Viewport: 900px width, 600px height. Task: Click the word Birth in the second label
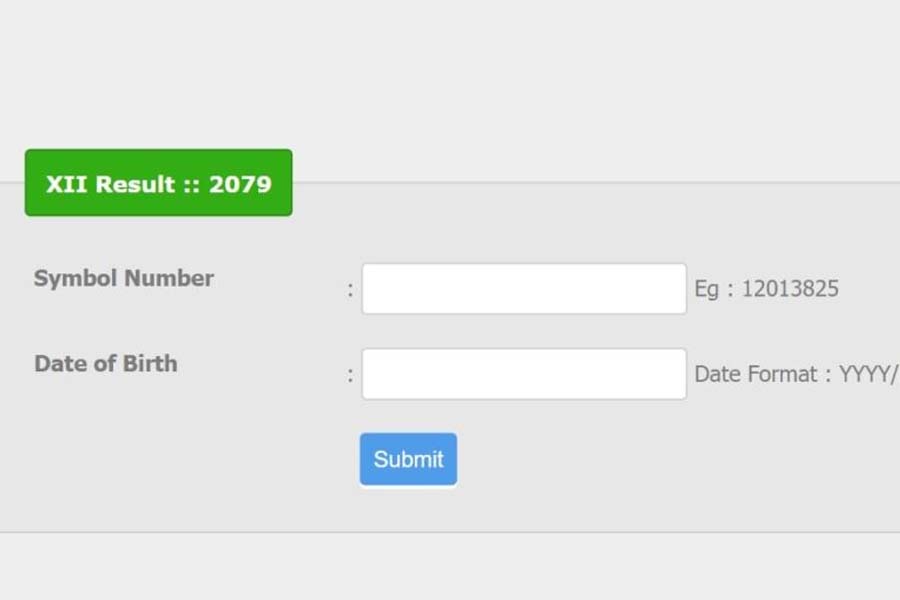coord(151,363)
